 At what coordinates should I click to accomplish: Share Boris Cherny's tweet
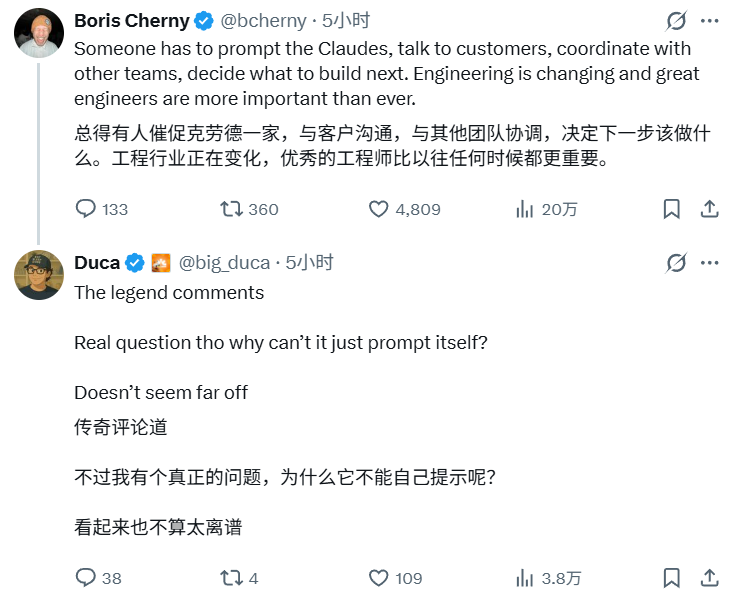tap(709, 209)
